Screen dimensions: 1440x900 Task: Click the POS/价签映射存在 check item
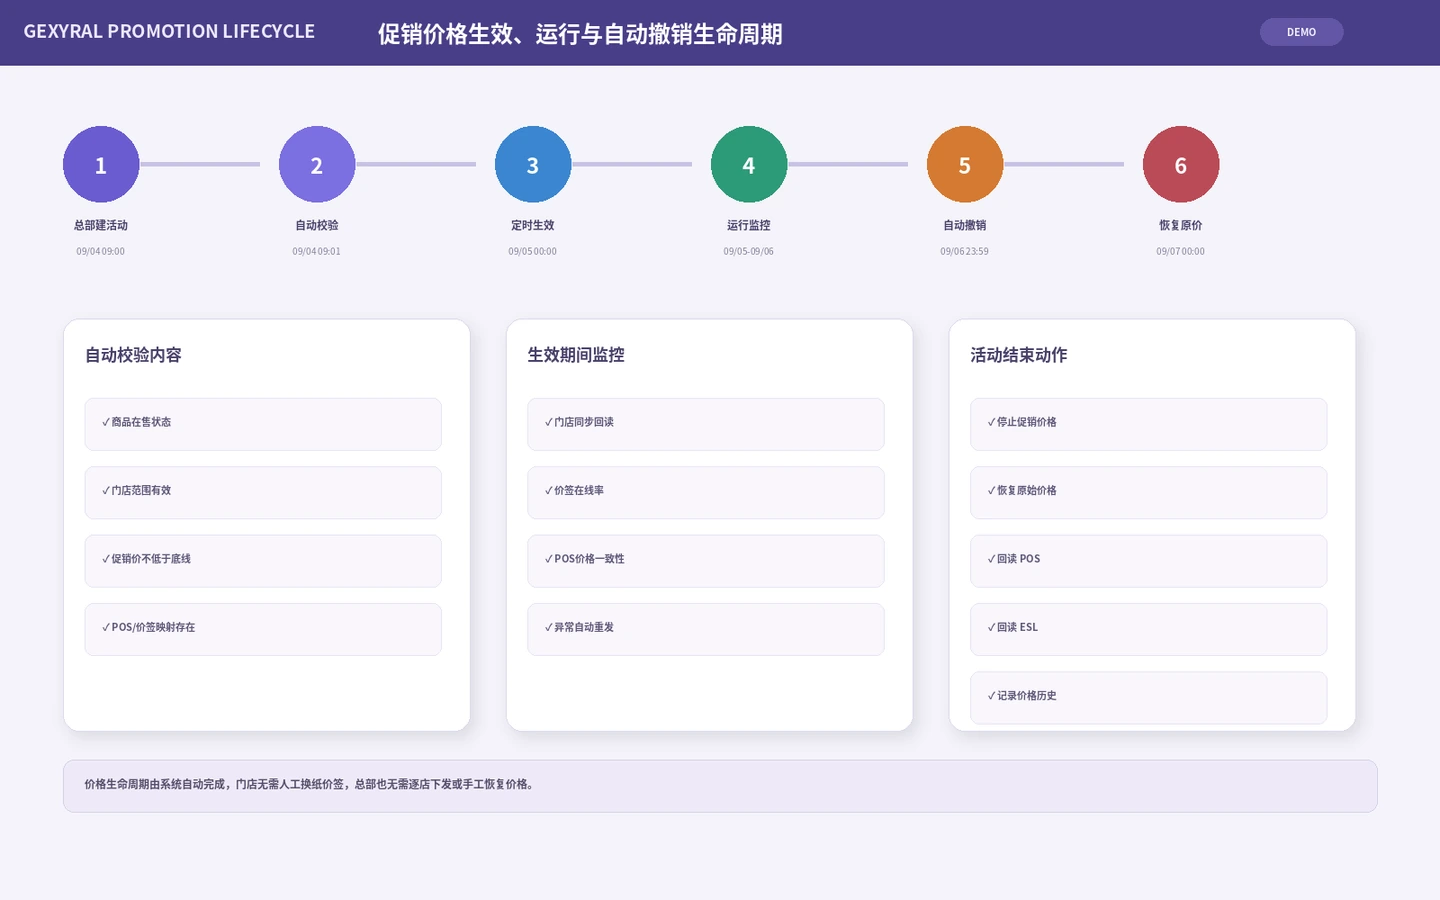(263, 629)
